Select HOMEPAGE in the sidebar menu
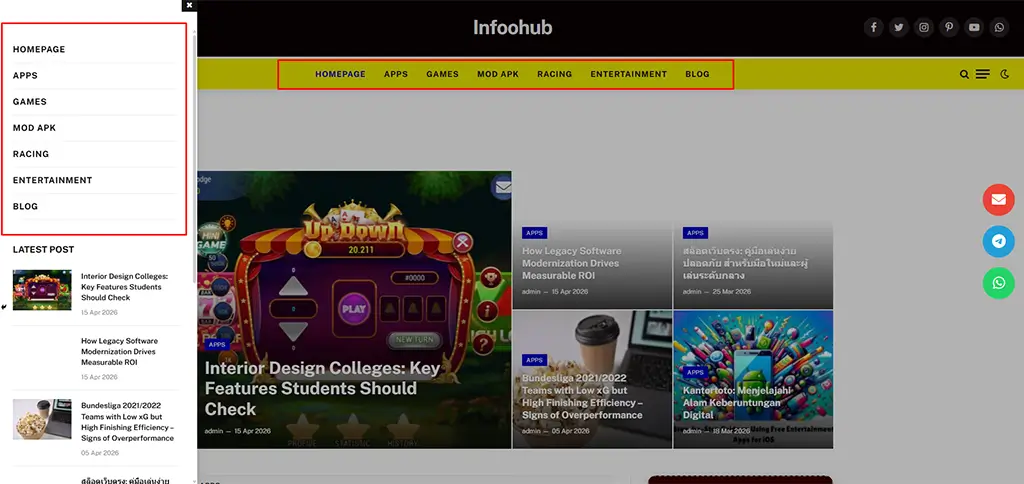Screen dimensions: 1024x484 click(x=39, y=50)
